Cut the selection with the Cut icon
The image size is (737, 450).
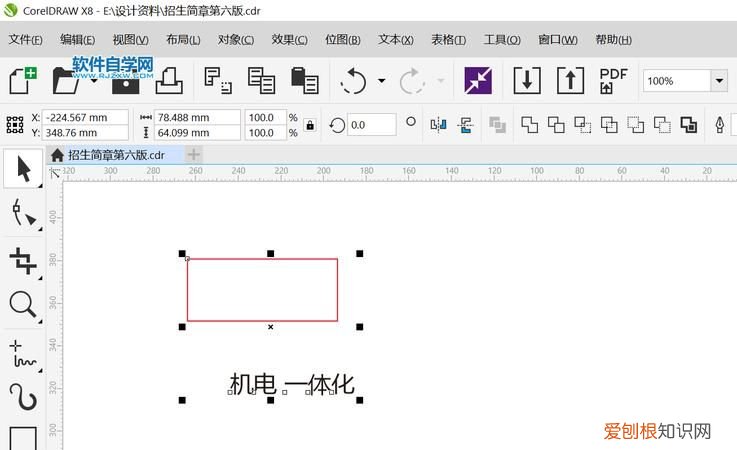(x=218, y=80)
